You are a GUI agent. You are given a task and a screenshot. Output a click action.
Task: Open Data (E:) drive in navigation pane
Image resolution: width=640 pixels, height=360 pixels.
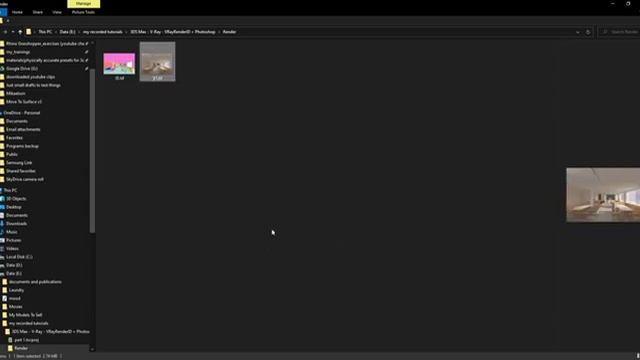(14, 273)
